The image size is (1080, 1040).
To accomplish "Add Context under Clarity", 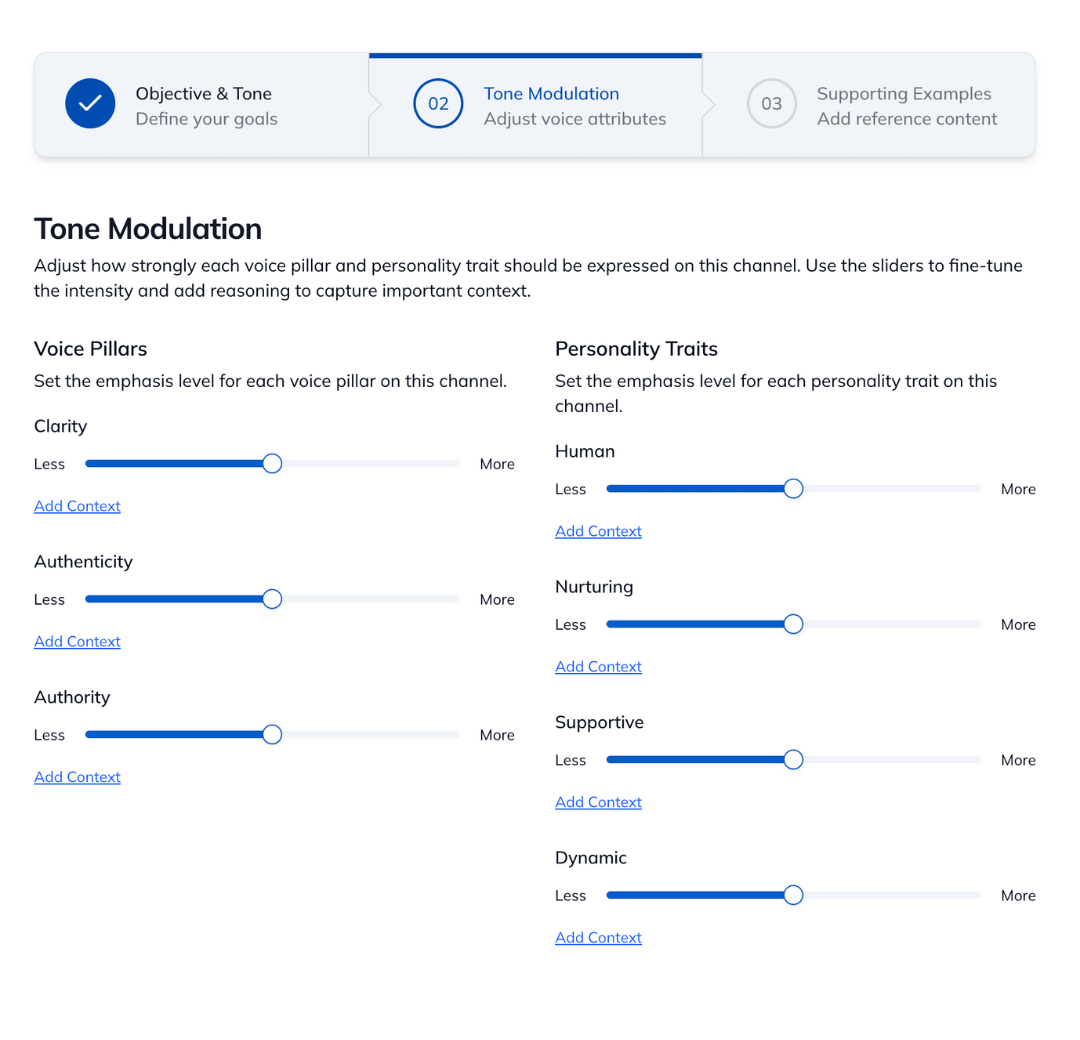I will (x=77, y=506).
